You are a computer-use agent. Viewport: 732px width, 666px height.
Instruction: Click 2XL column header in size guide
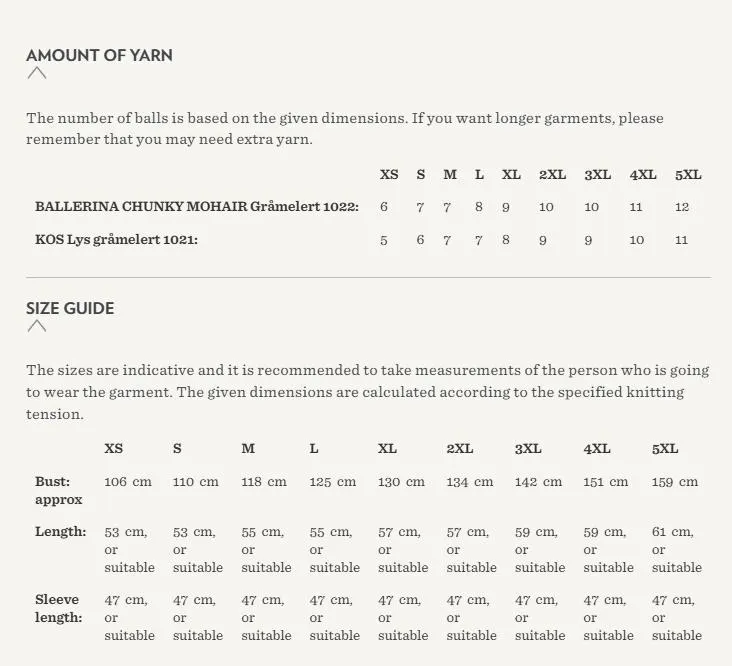460,449
